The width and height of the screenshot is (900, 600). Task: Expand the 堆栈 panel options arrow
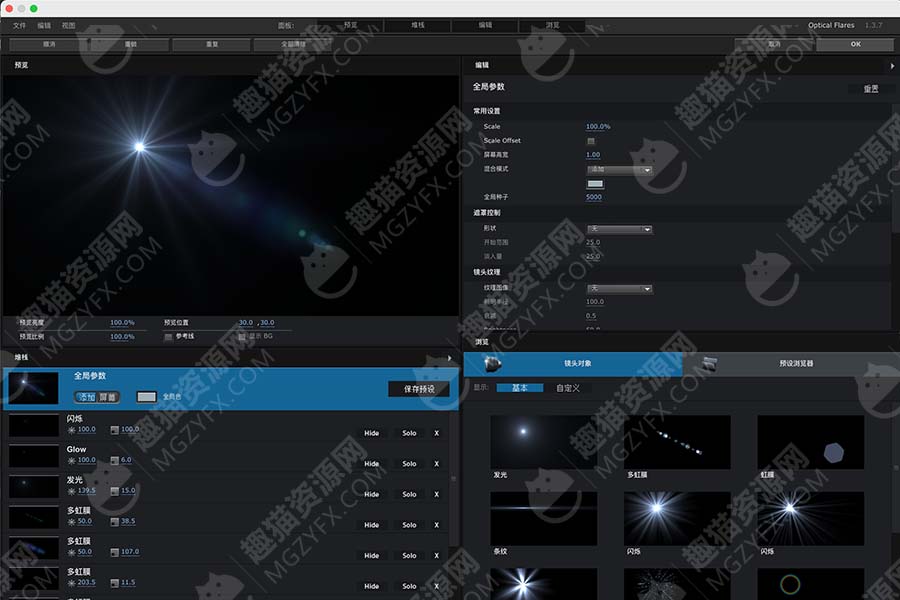click(449, 358)
